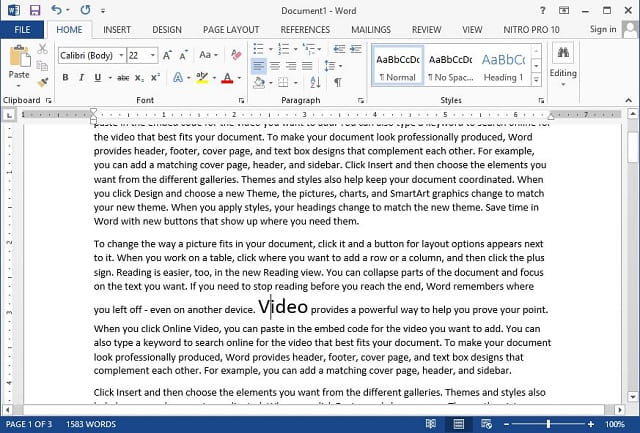Apply the Heading 1 style
This screenshot has width=640, height=433.
click(503, 66)
